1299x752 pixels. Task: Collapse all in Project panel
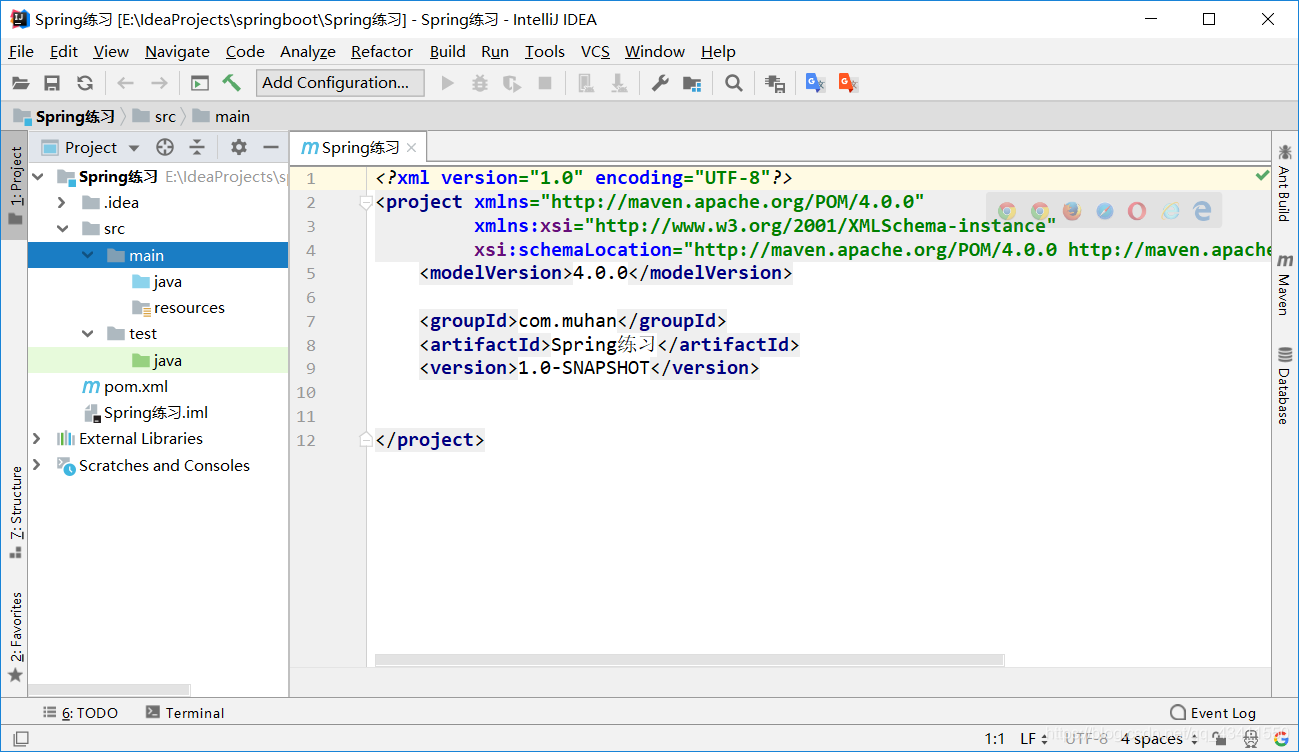197,147
